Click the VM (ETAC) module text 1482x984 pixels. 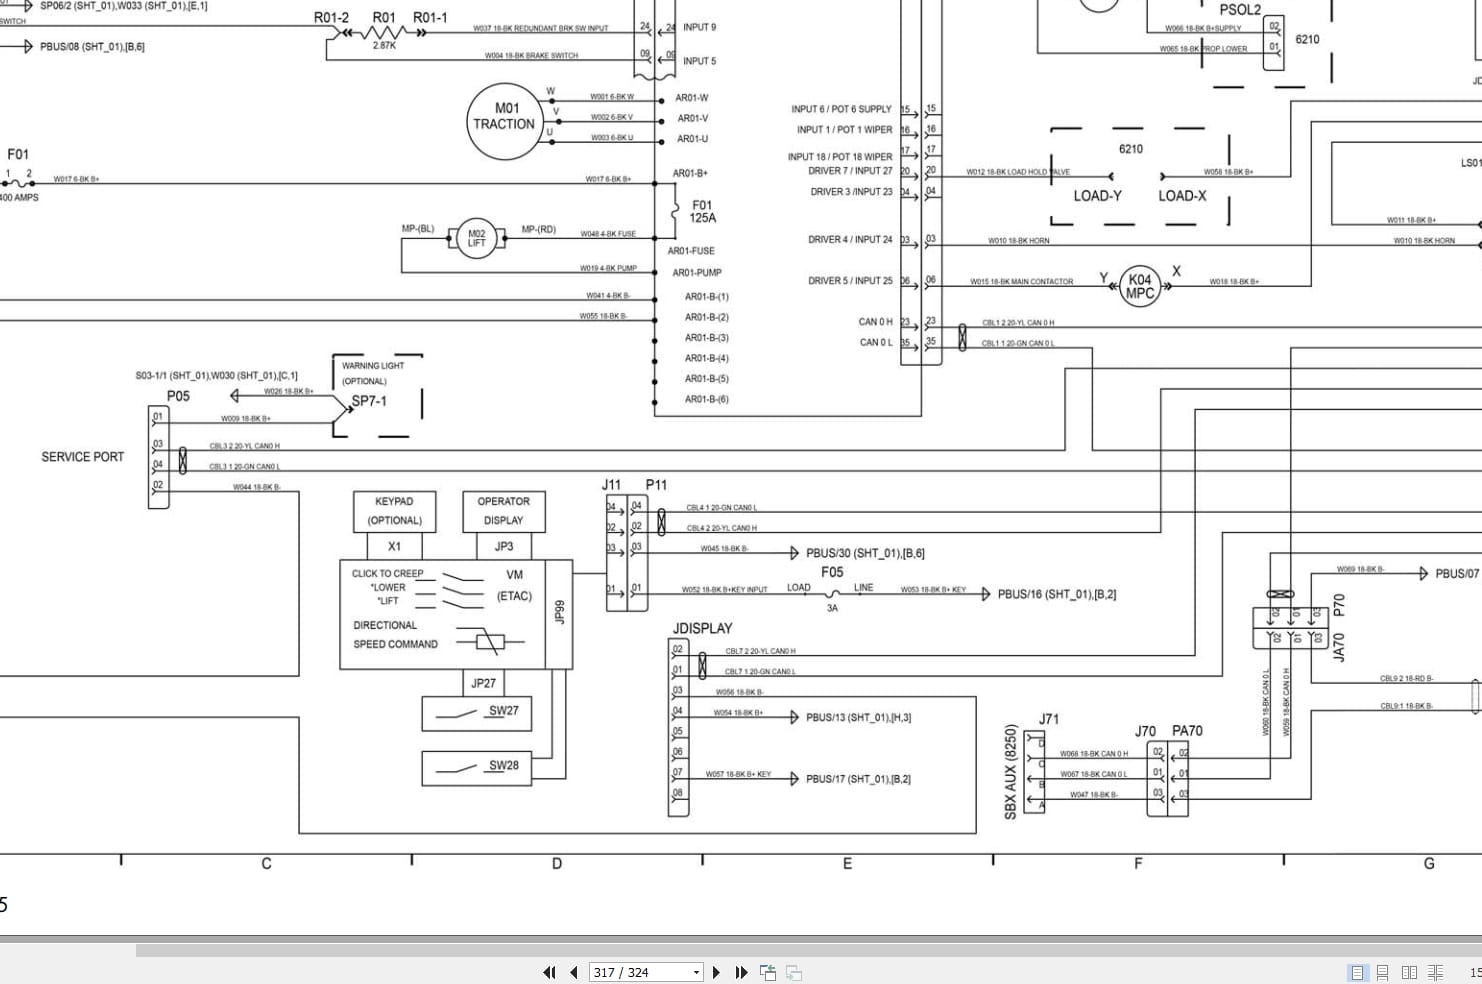[x=514, y=585]
